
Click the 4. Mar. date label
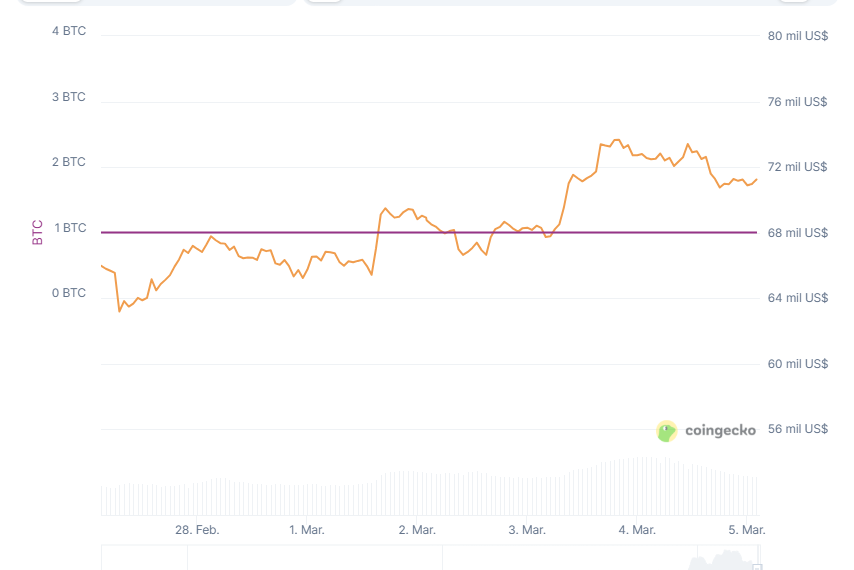[637, 530]
